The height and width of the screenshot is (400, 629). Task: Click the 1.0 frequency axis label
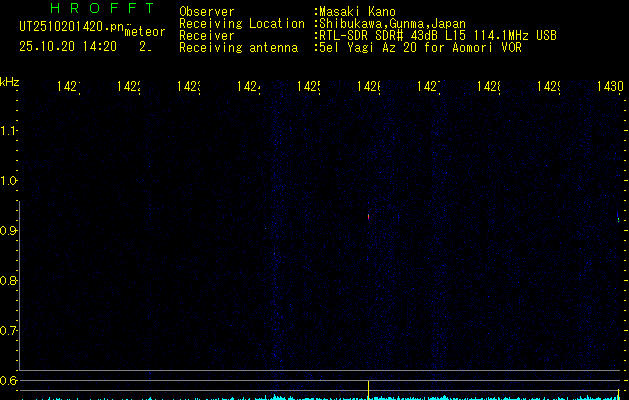pos(8,181)
